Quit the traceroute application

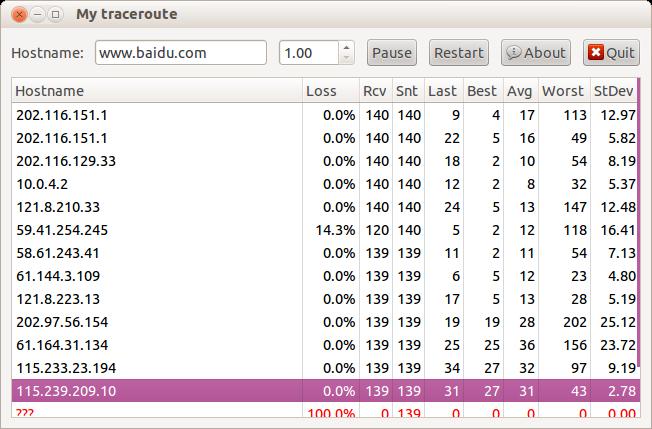click(611, 53)
